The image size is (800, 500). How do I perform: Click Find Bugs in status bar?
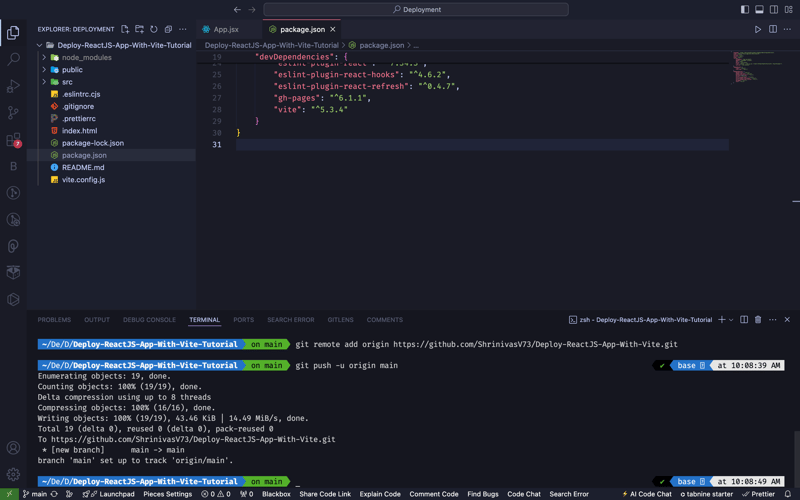pos(483,494)
